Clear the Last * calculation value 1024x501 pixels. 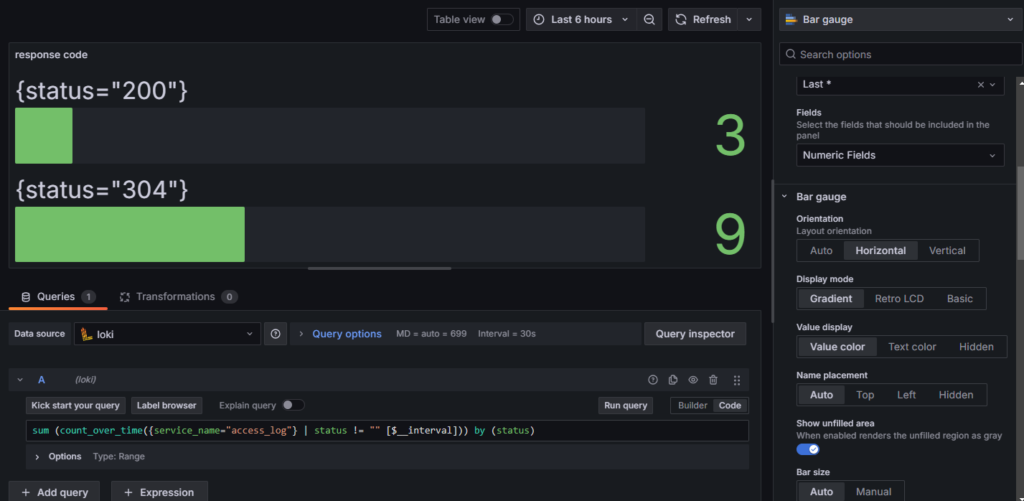point(980,84)
